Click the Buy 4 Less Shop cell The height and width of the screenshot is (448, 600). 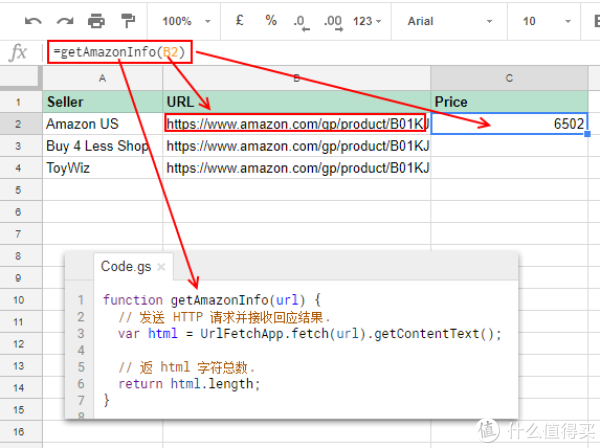point(103,146)
